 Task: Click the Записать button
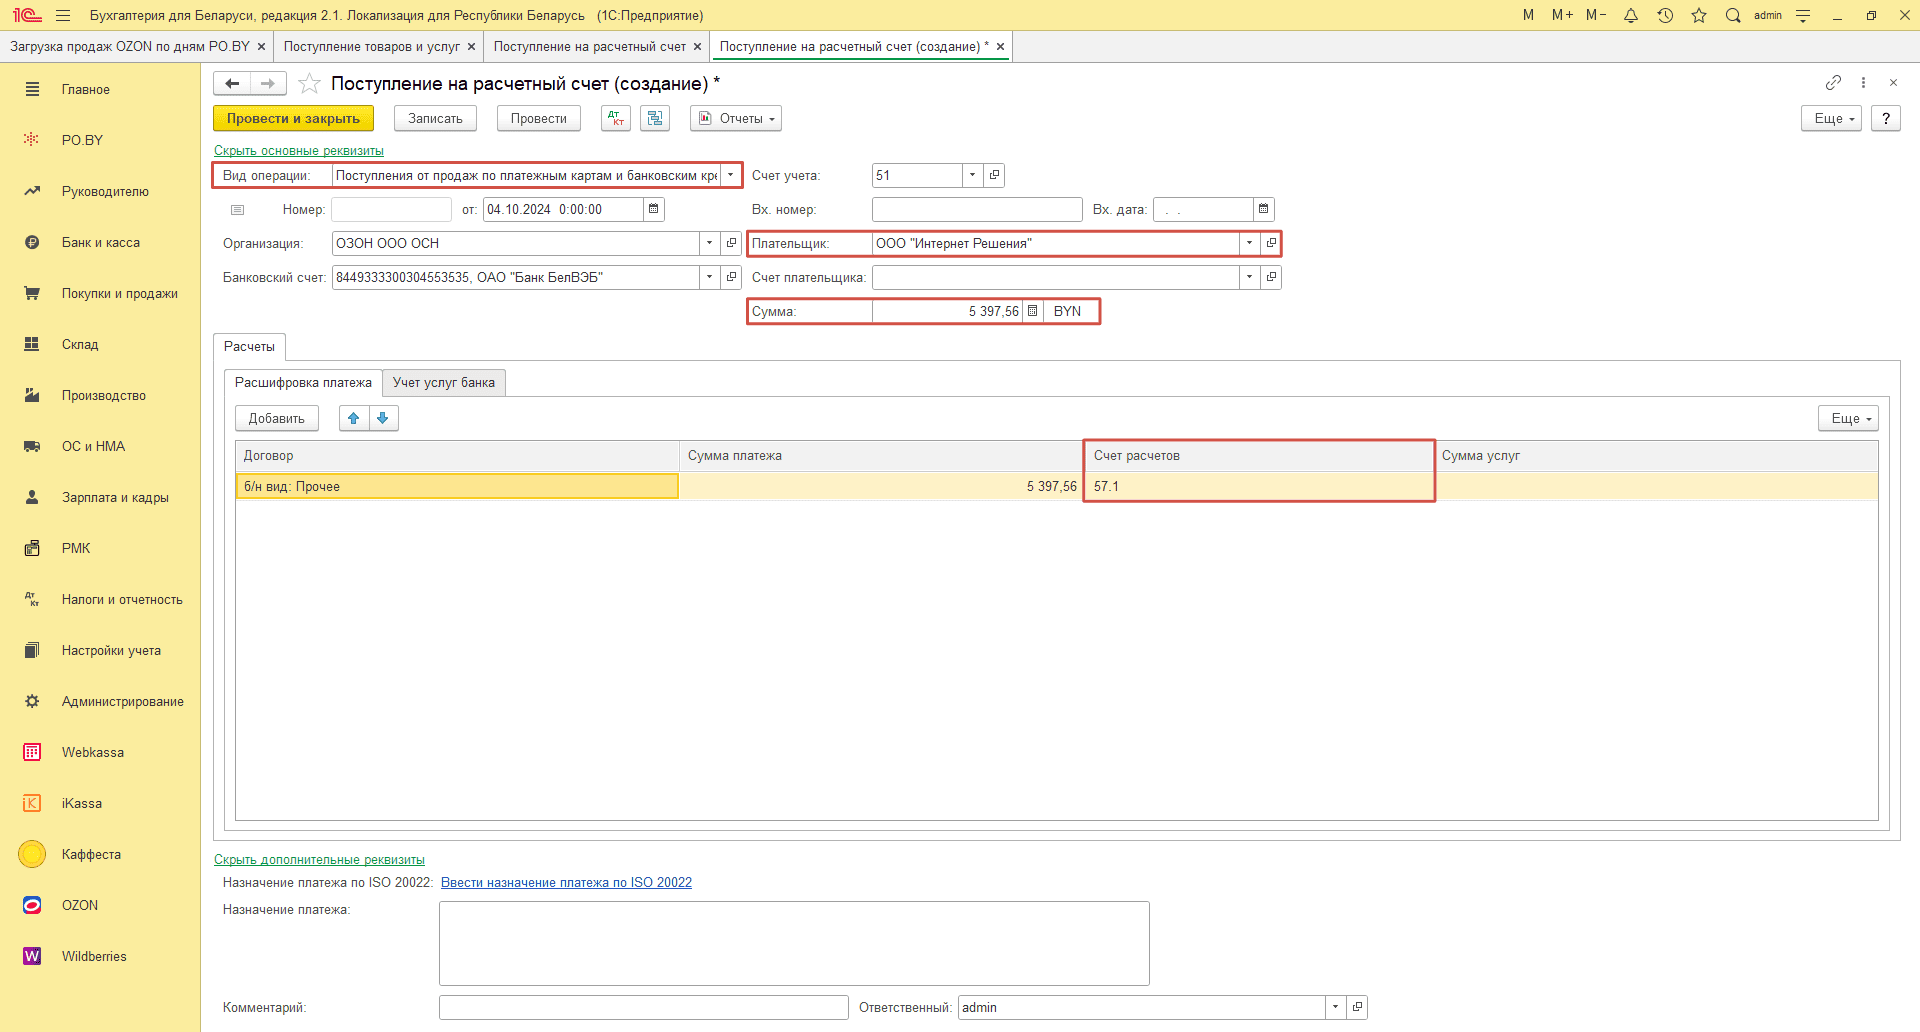pos(435,118)
